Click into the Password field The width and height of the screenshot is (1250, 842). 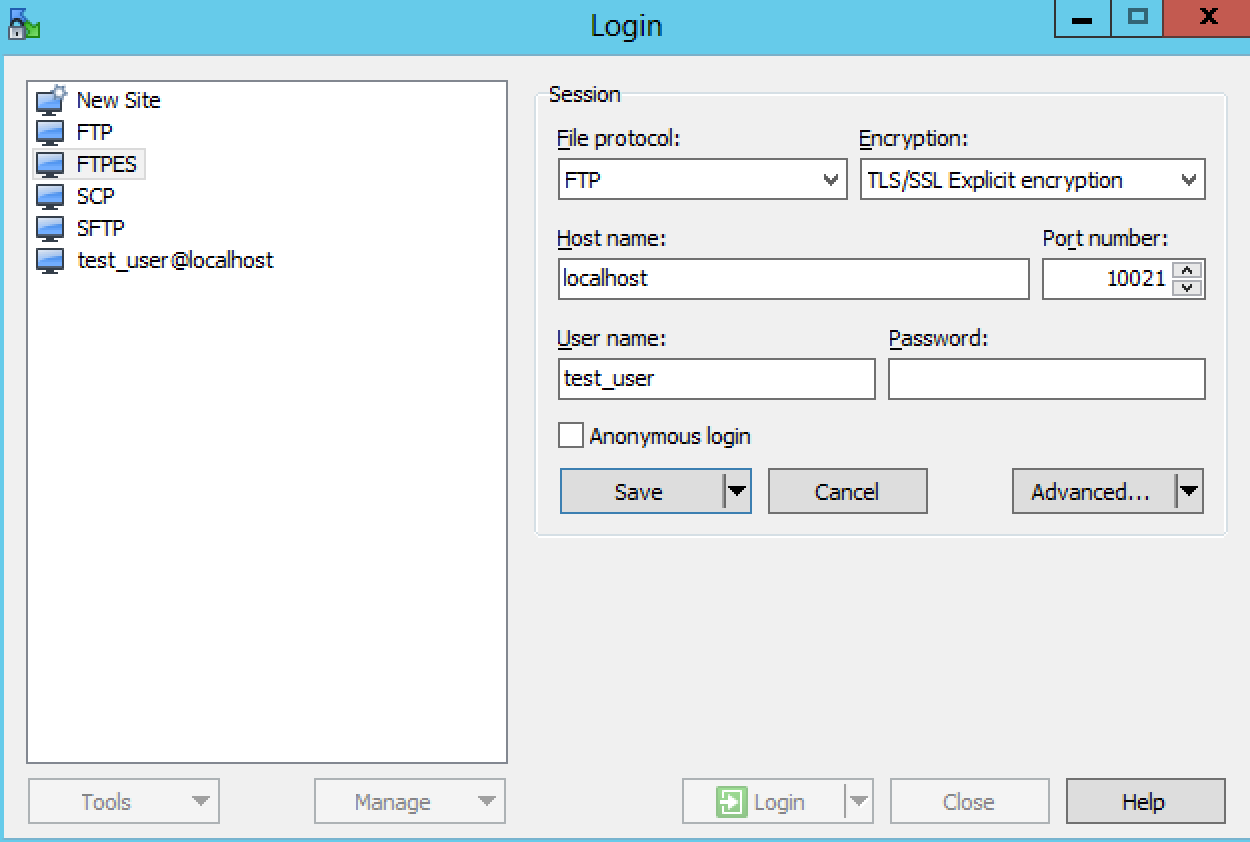point(1046,379)
